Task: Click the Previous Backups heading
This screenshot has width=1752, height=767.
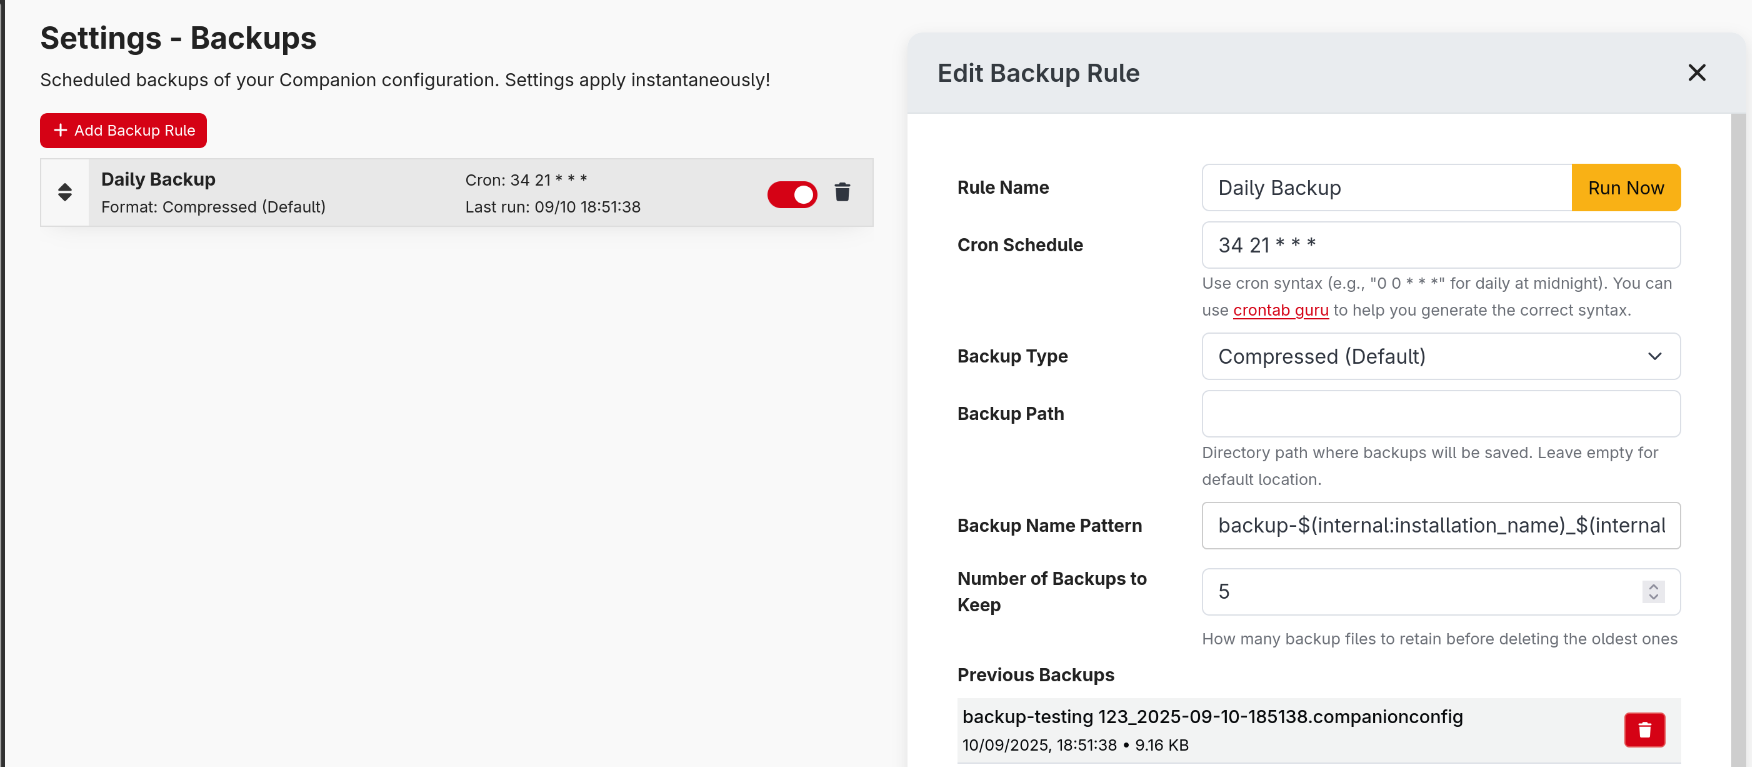Action: point(1035,675)
